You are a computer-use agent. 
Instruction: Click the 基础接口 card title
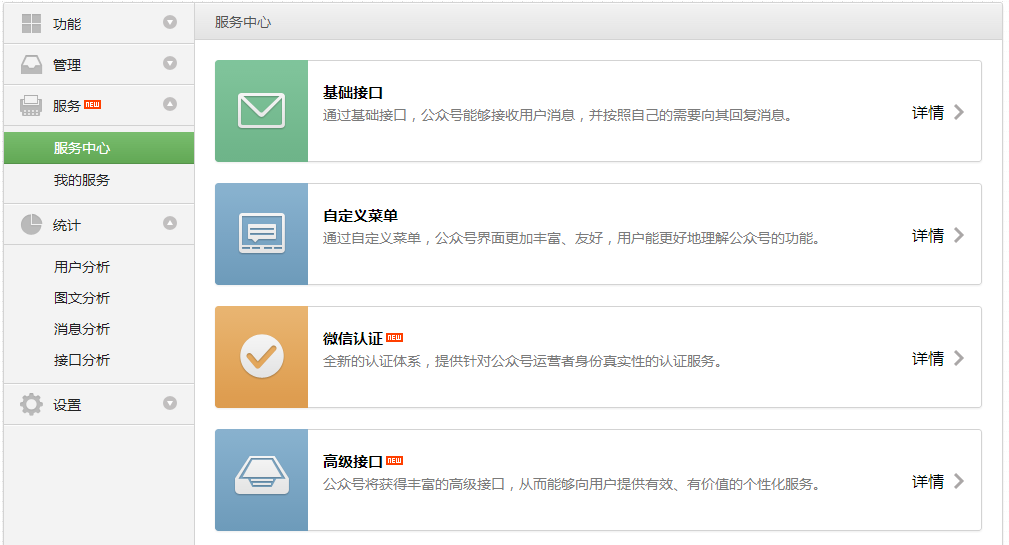point(353,93)
